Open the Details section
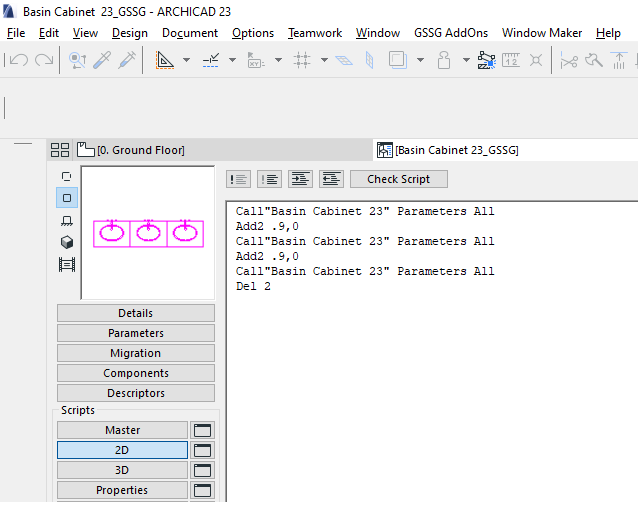The height and width of the screenshot is (506, 639). (x=136, y=313)
